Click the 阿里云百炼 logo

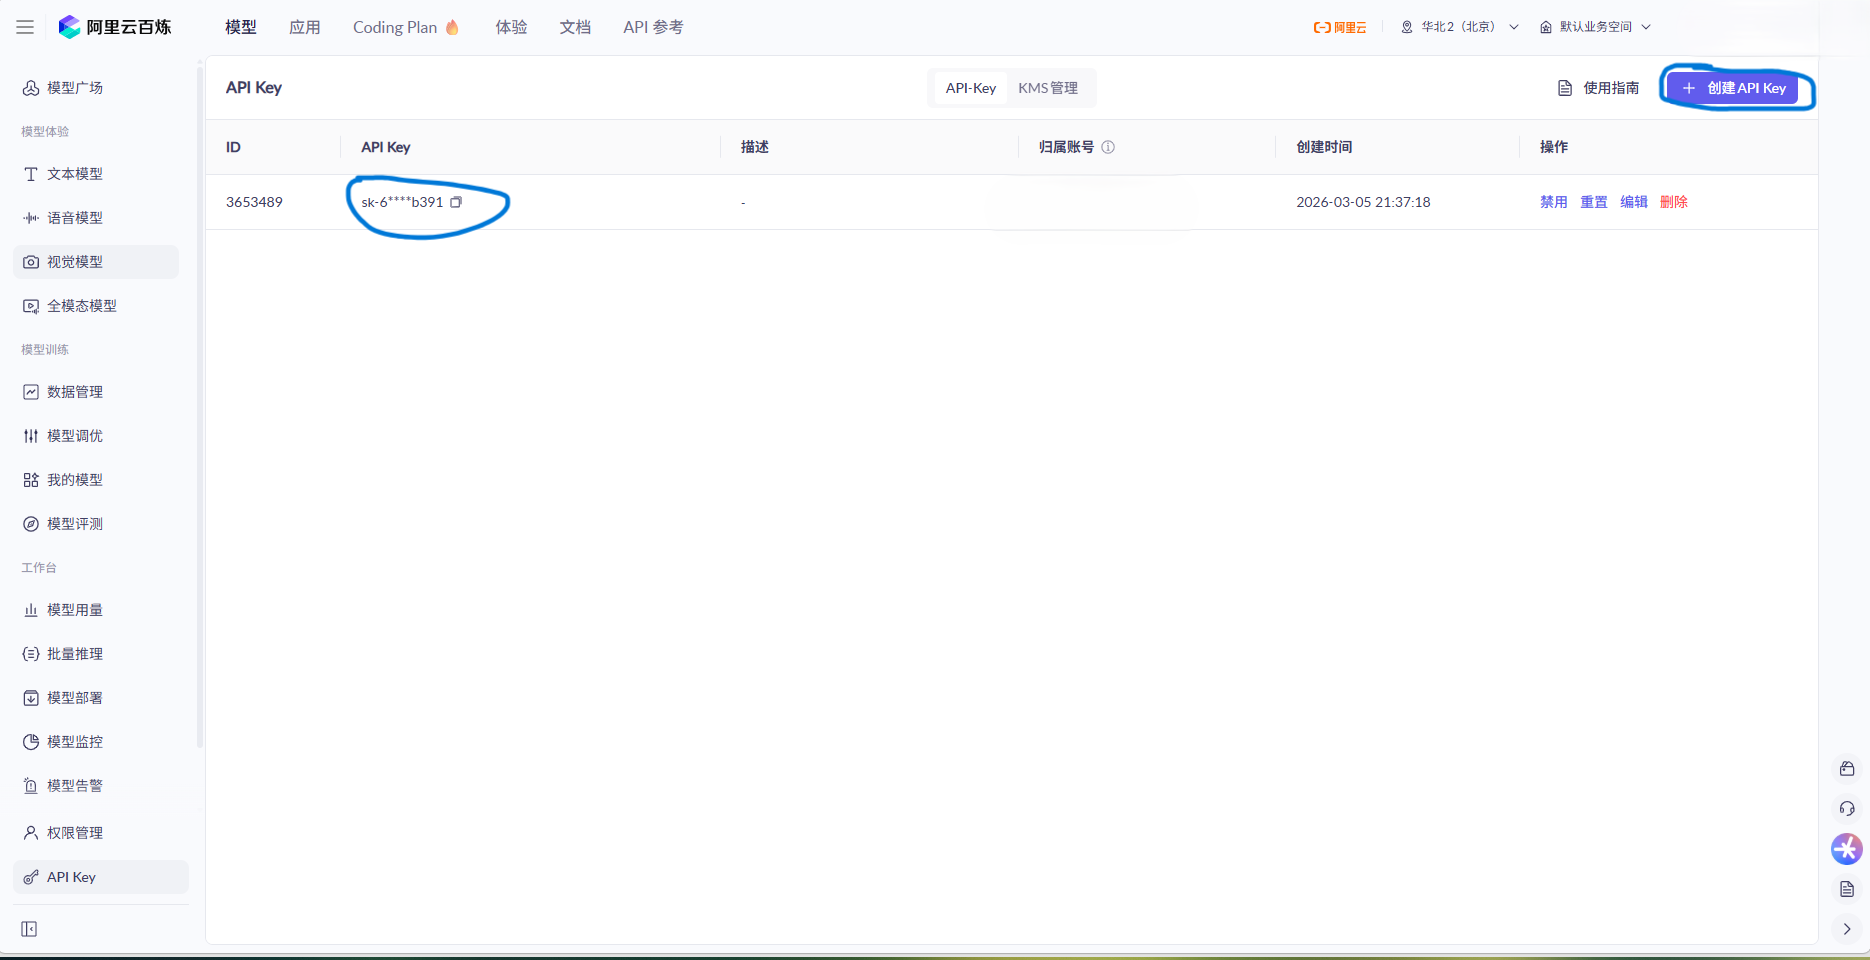[x=114, y=27]
